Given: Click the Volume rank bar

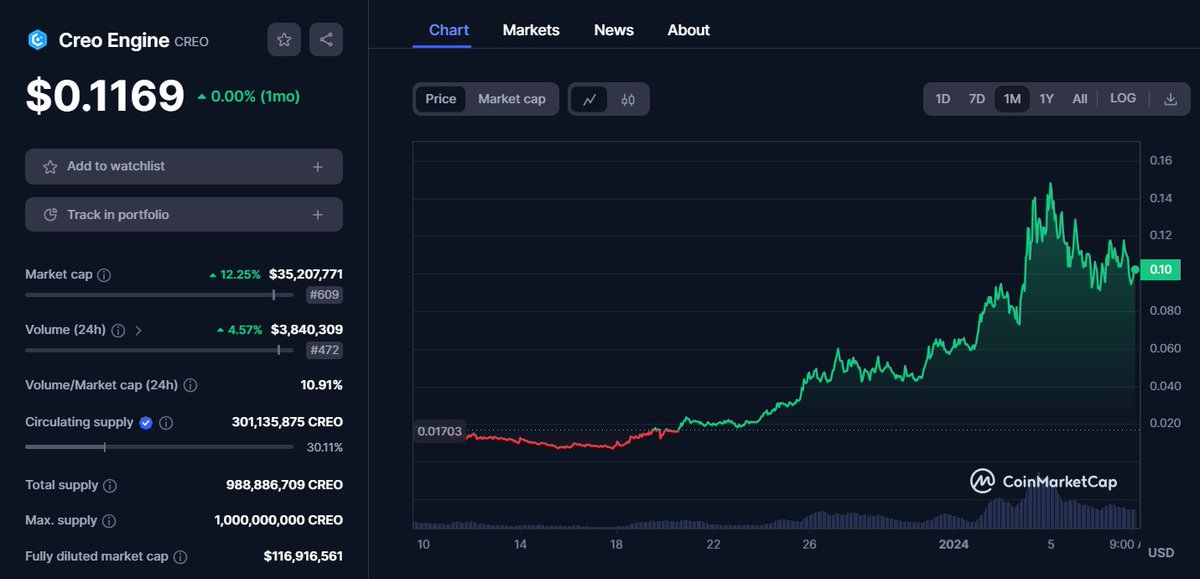Looking at the screenshot, I should pos(159,350).
